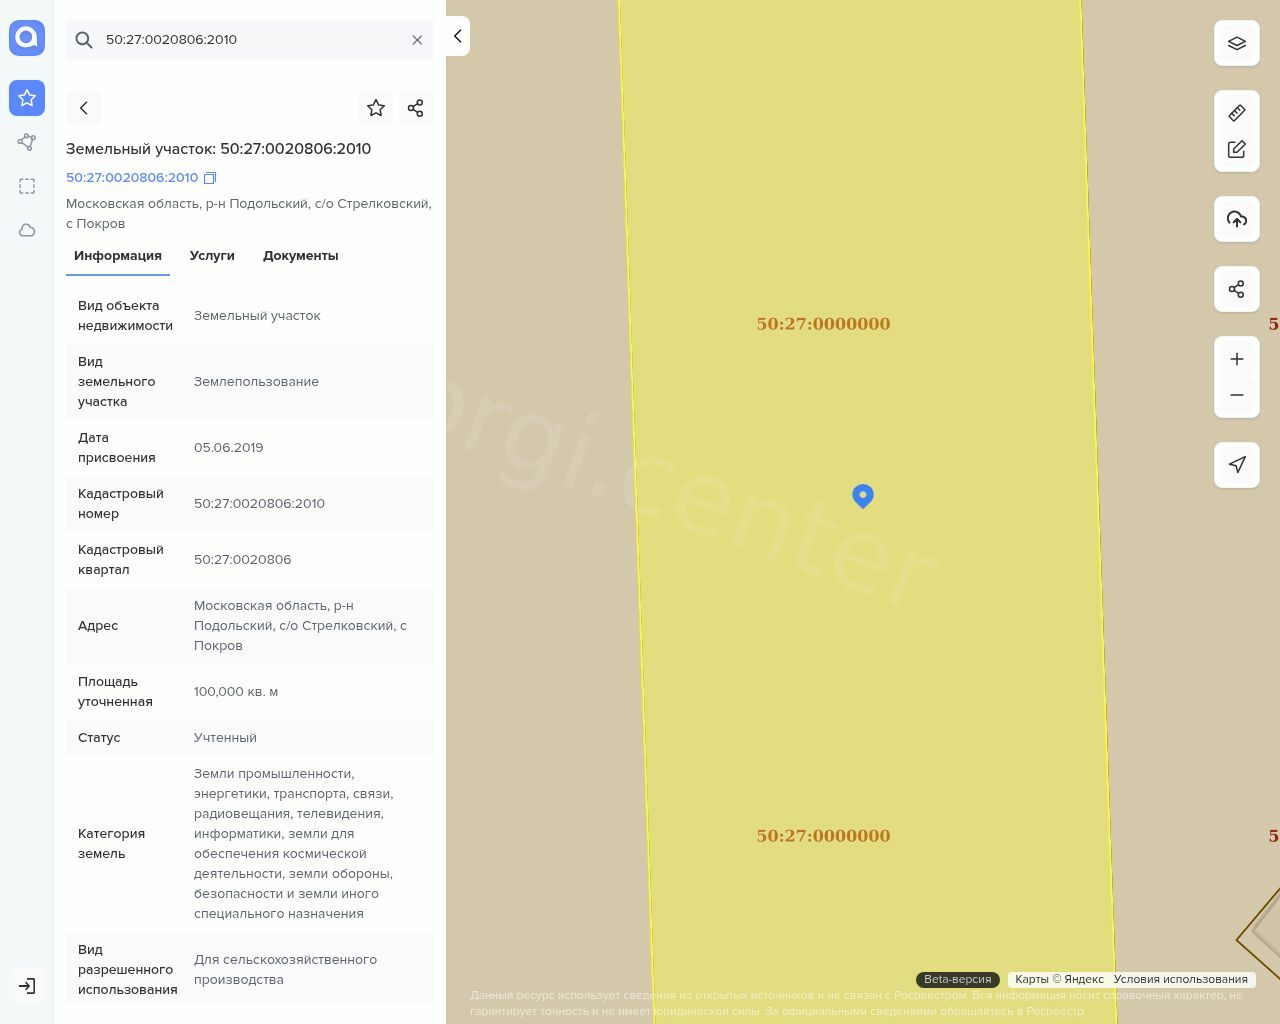Screen dimensions: 1280x1024
Task: Clear the search field with X
Action: click(x=417, y=40)
